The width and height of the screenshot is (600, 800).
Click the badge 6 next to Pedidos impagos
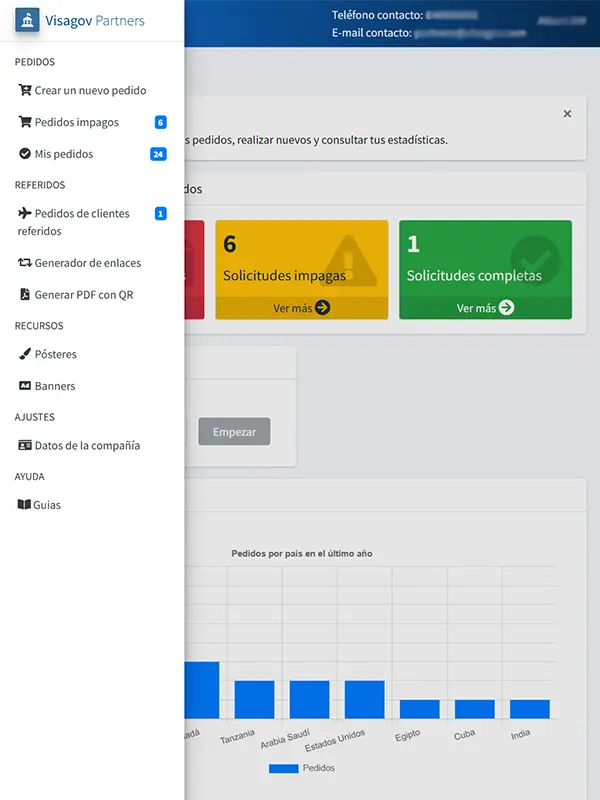(160, 122)
